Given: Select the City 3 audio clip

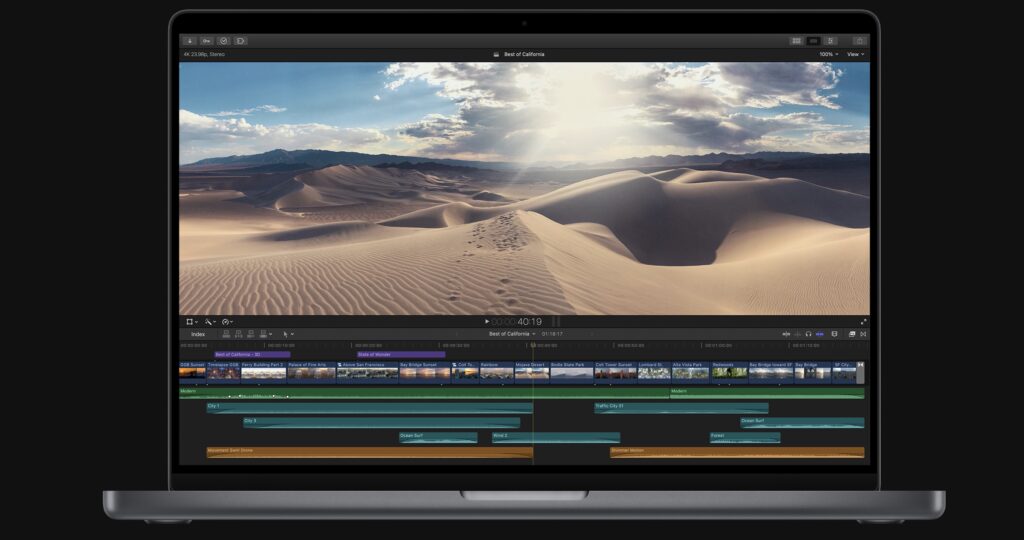Looking at the screenshot, I should point(381,422).
